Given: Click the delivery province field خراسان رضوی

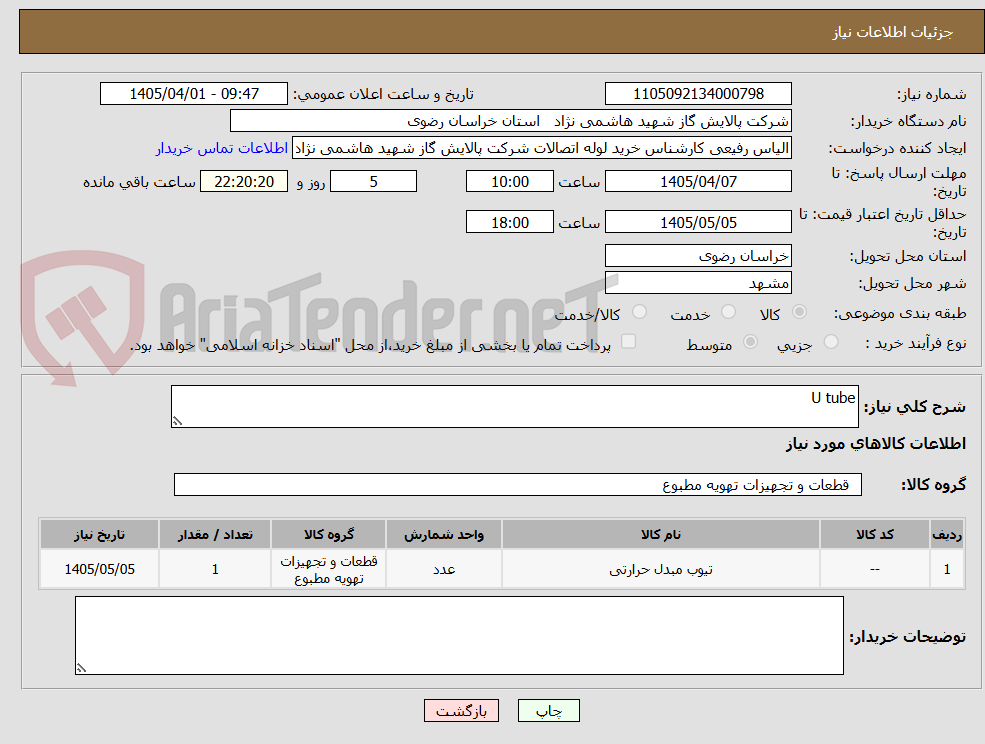Looking at the screenshot, I should pos(698,256).
